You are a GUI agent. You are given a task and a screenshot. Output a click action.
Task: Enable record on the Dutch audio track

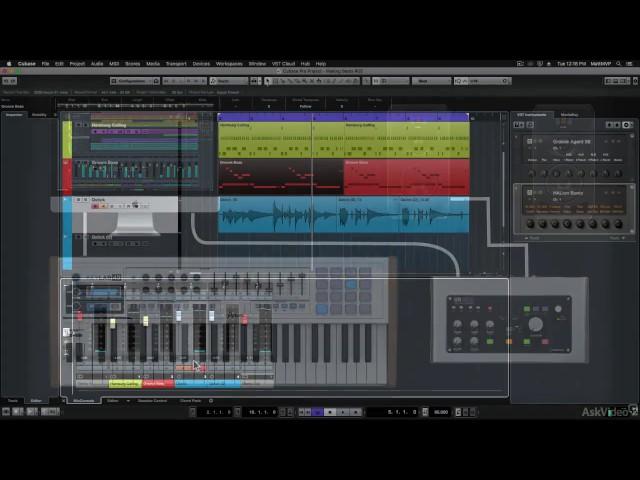[95, 206]
